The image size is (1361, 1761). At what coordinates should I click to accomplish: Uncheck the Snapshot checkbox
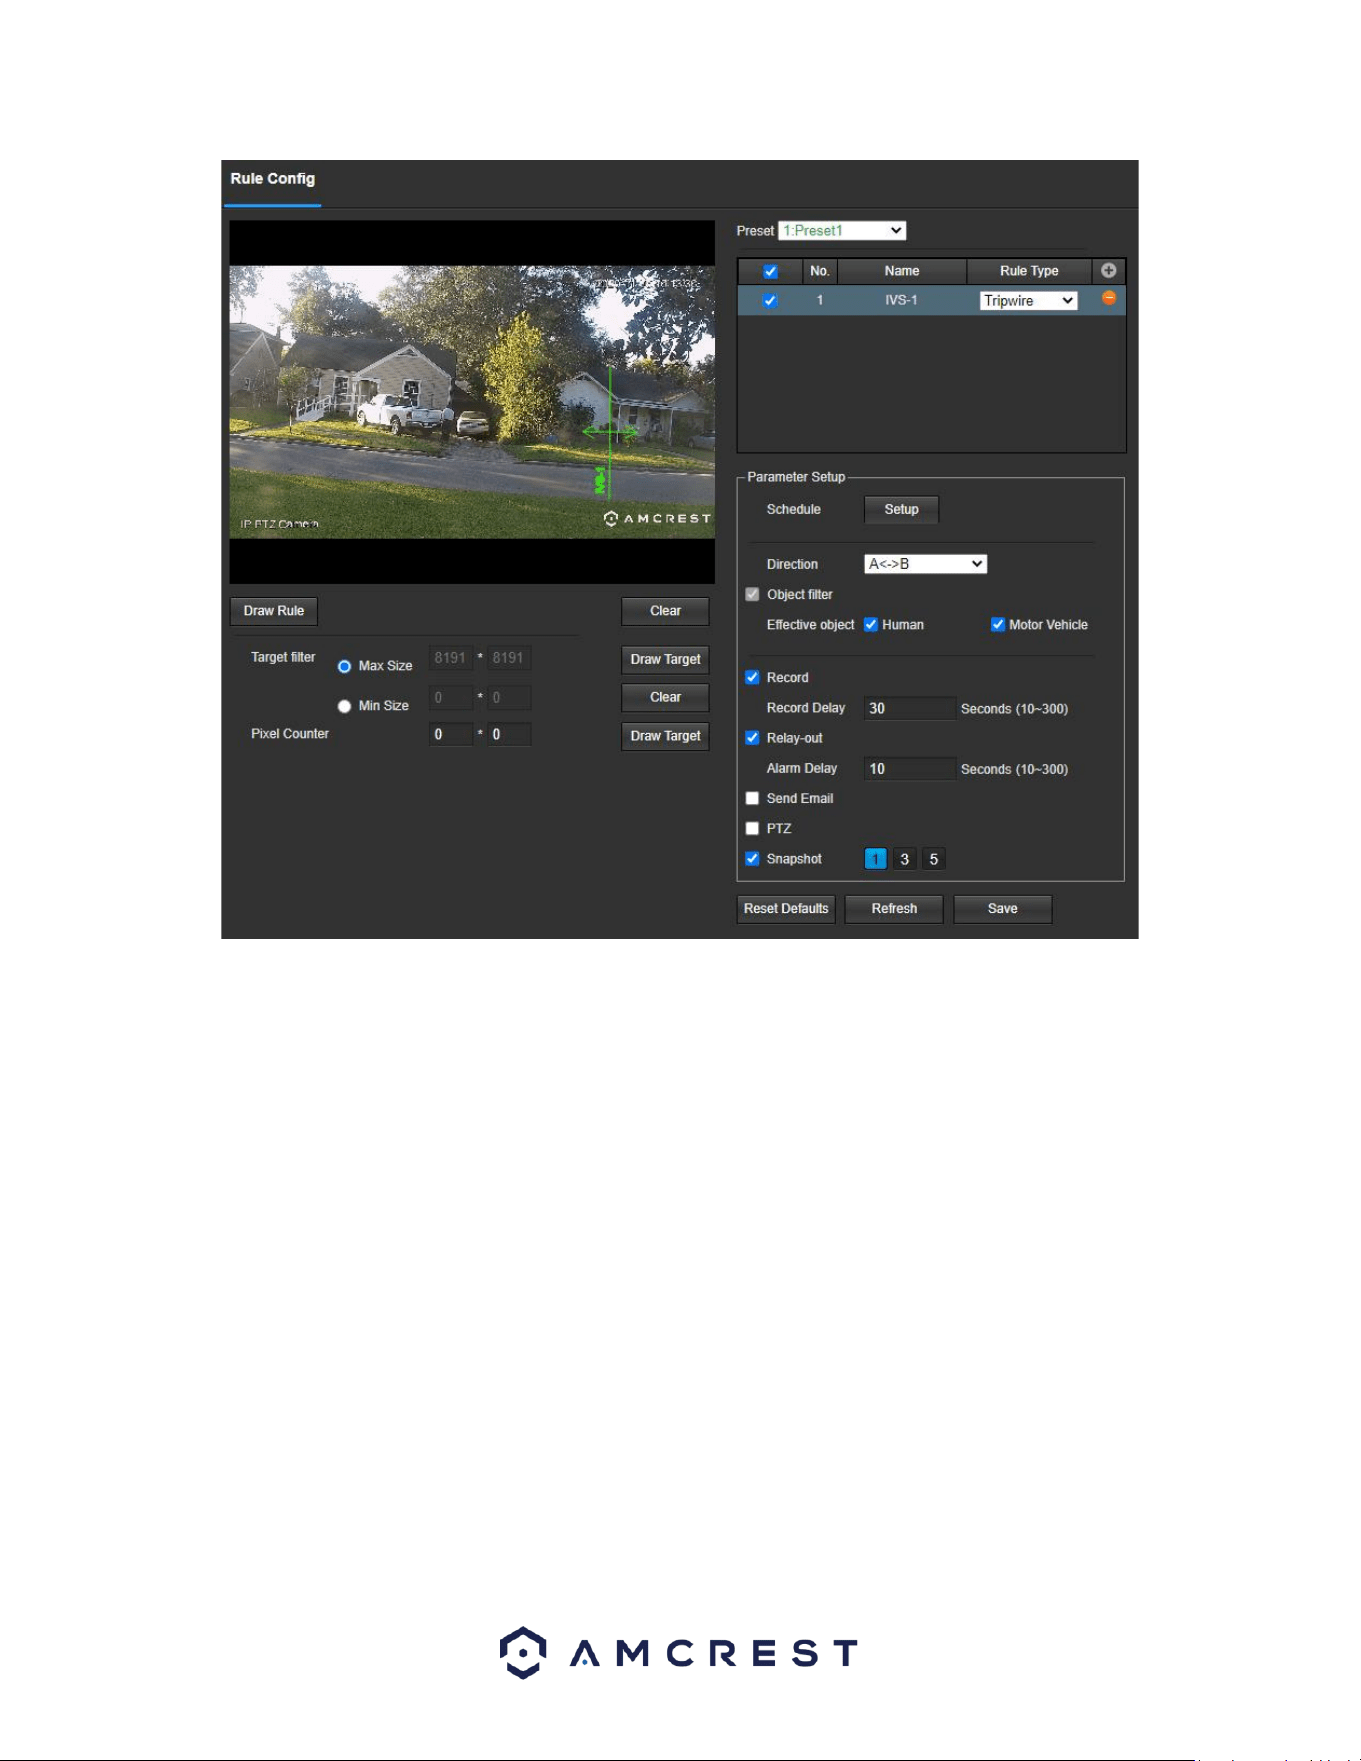point(753,858)
